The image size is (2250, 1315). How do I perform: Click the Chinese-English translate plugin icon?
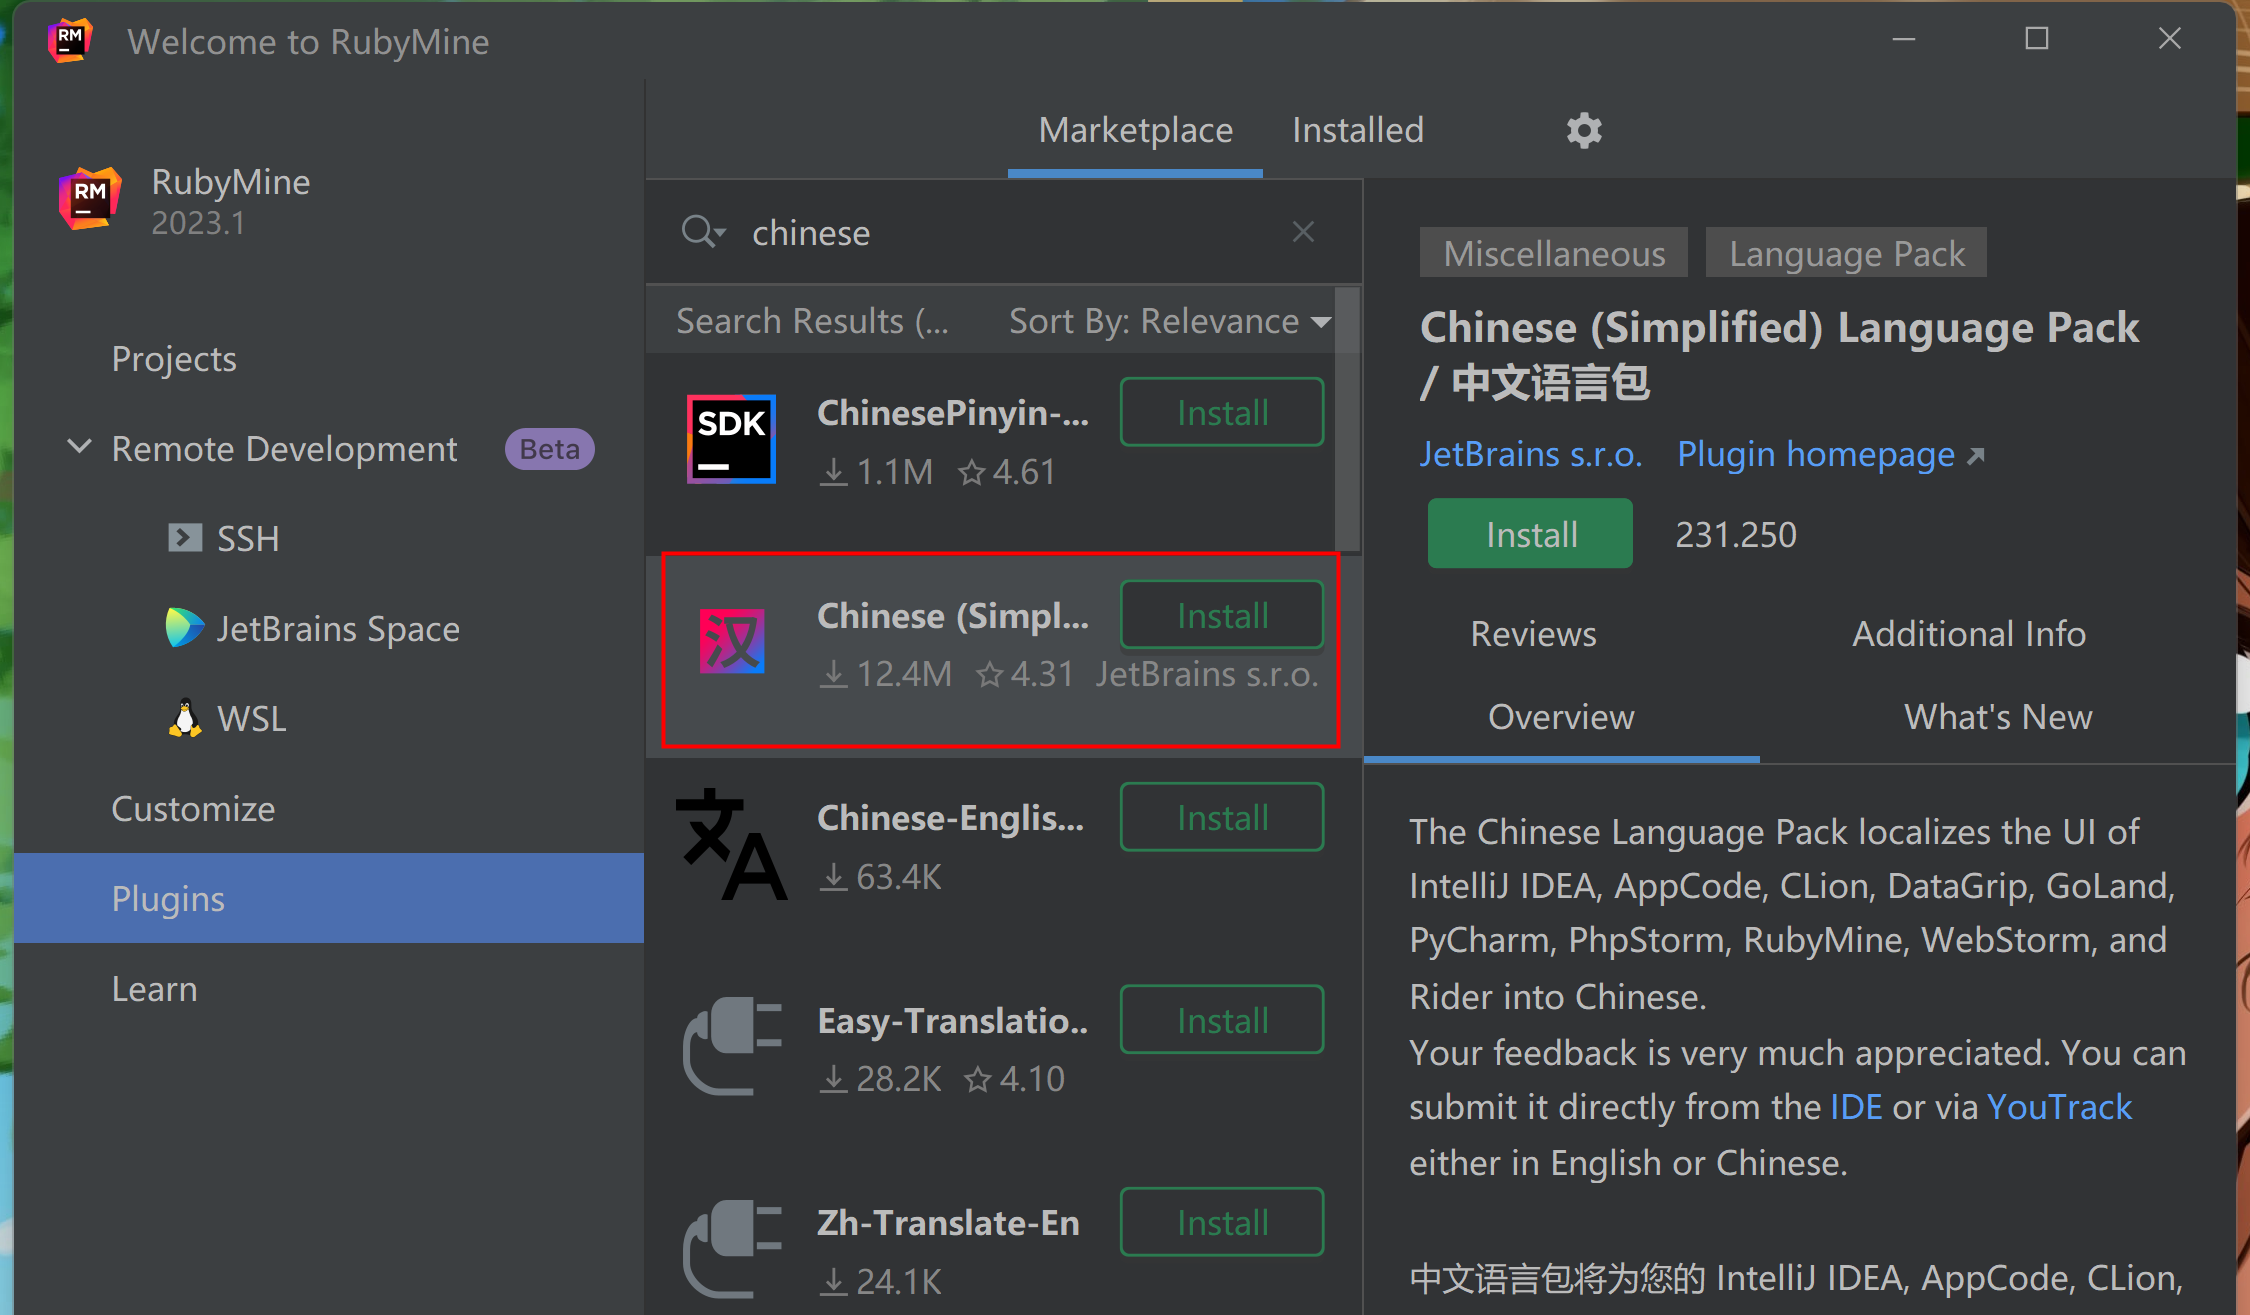731,844
